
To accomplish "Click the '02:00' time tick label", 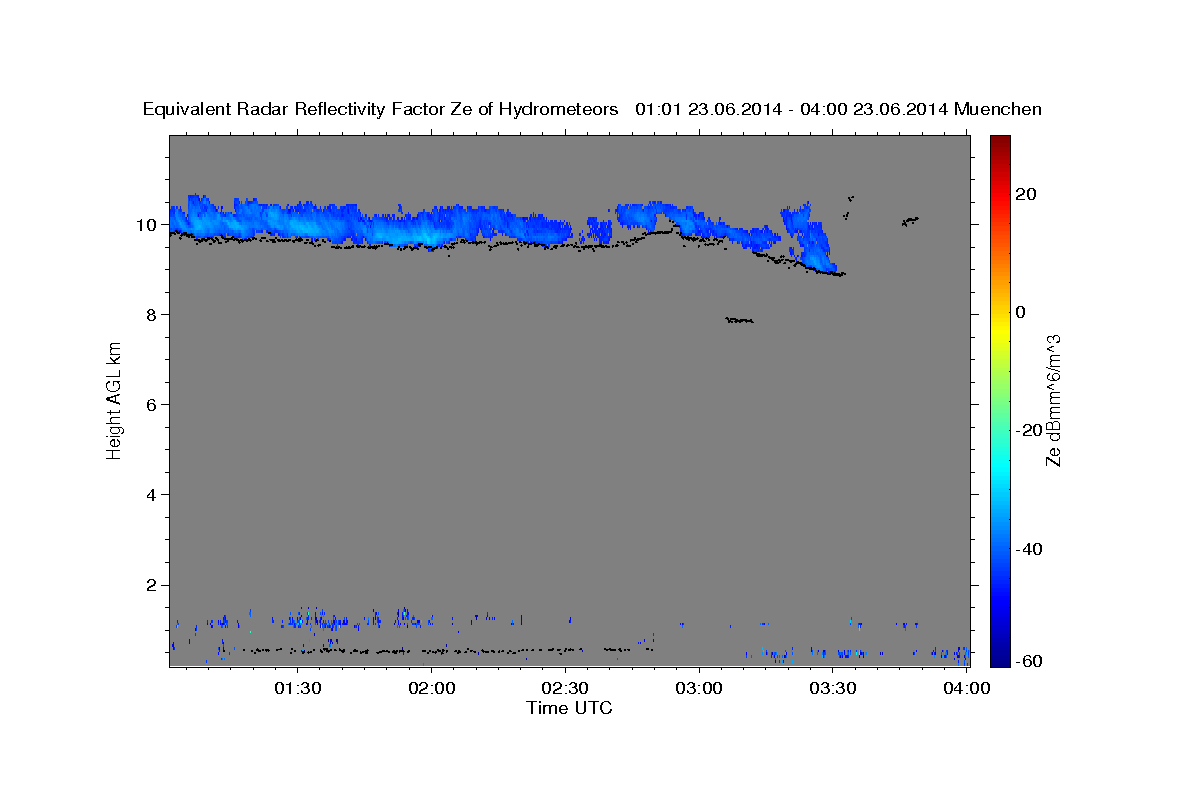I will click(x=431, y=688).
